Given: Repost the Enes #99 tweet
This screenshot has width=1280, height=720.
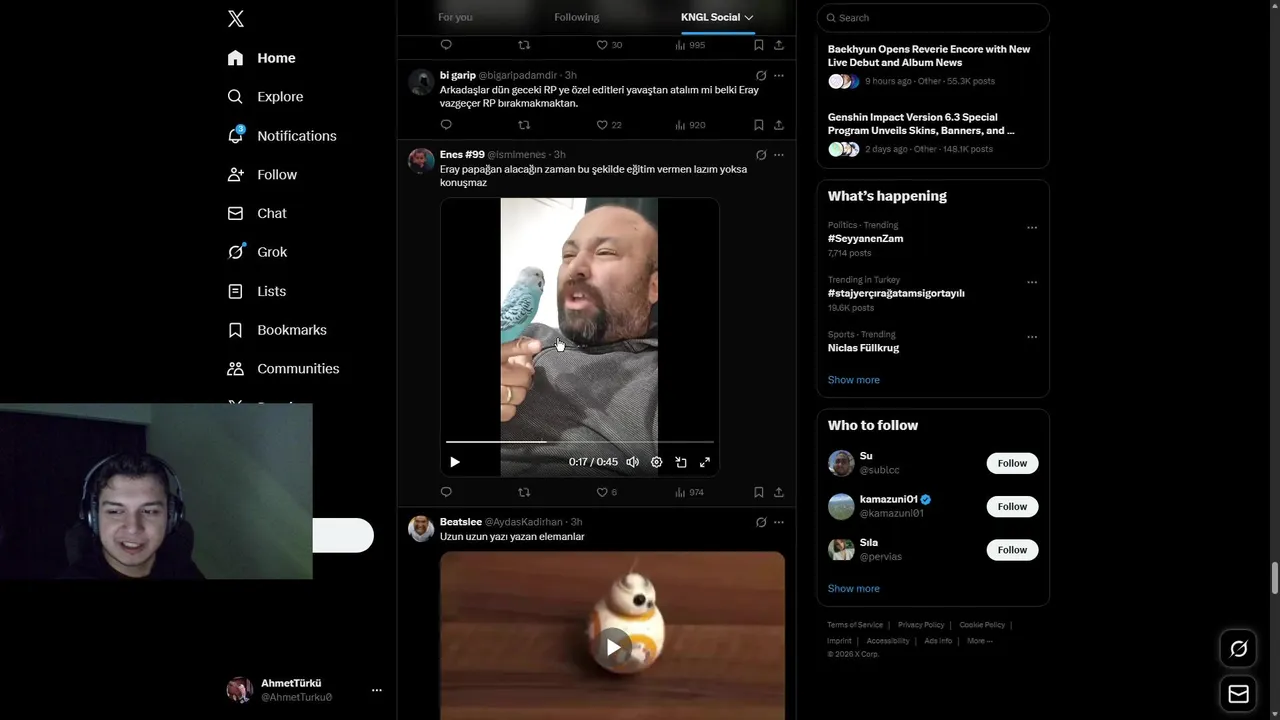Looking at the screenshot, I should click(x=524, y=492).
